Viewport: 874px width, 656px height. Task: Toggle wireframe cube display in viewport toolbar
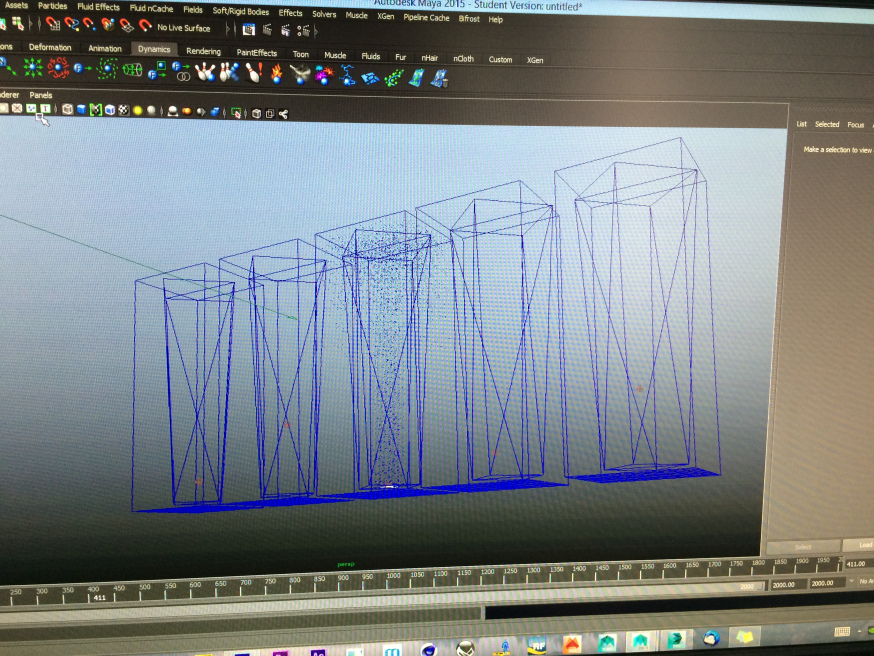click(67, 109)
